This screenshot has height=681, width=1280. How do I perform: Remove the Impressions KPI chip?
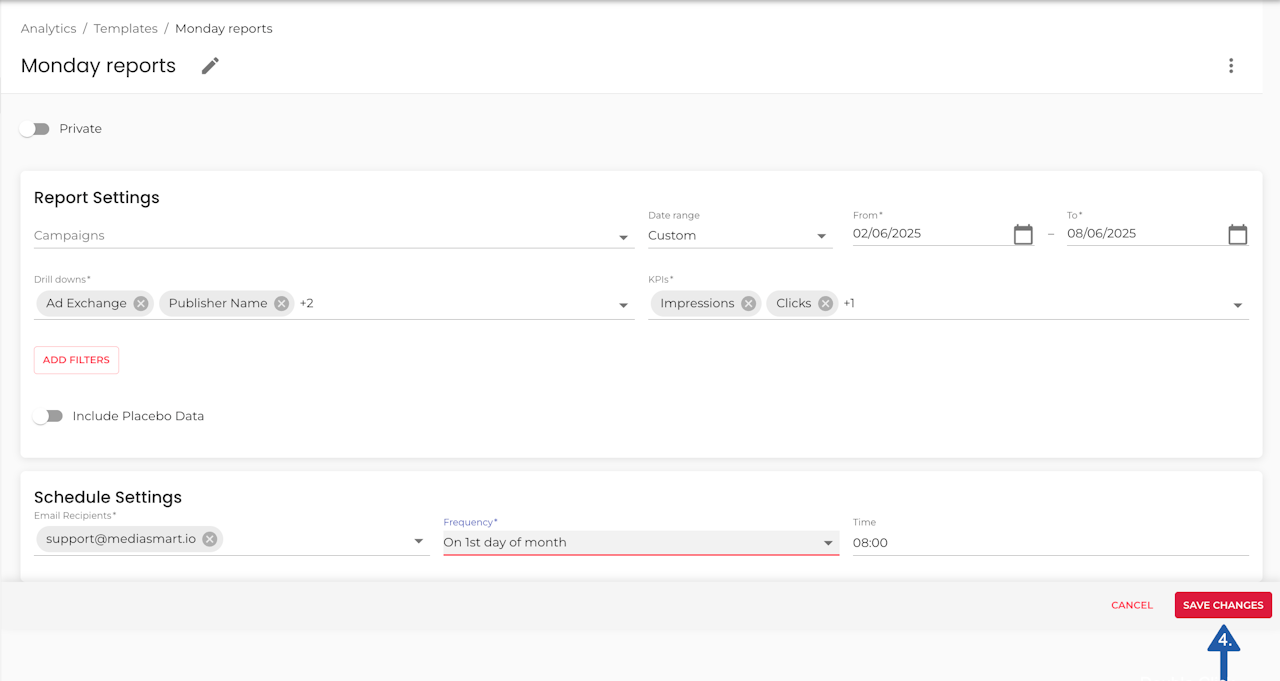point(749,304)
